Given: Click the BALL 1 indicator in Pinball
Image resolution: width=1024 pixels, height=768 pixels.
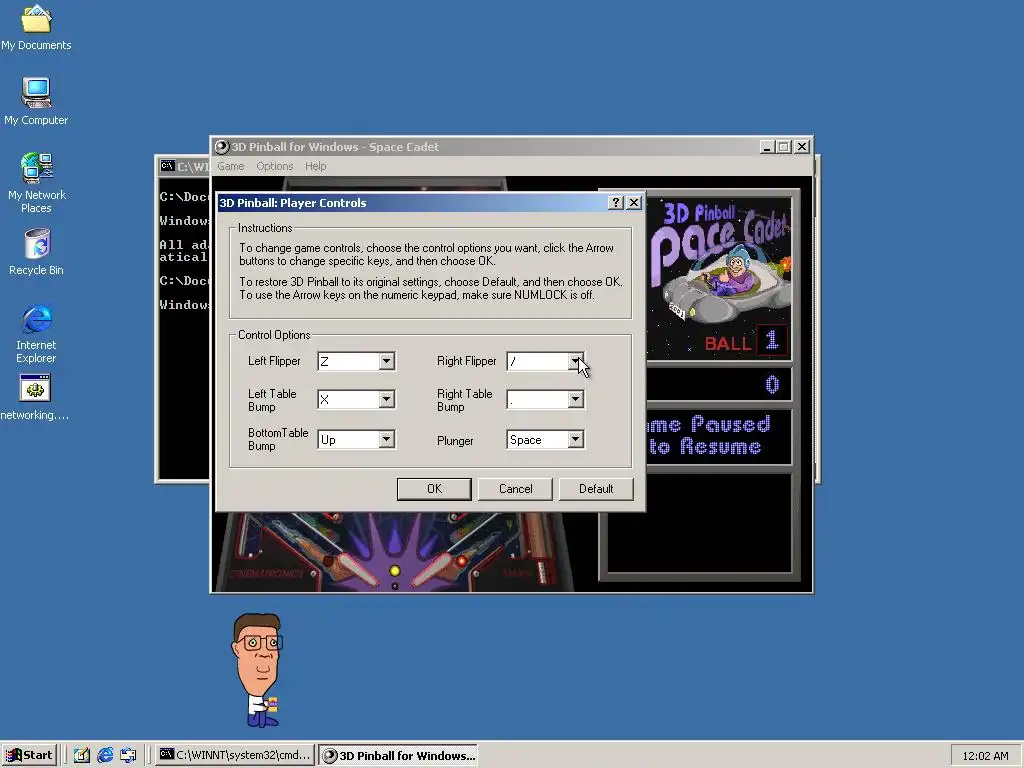Looking at the screenshot, I should pyautogui.click(x=745, y=341).
